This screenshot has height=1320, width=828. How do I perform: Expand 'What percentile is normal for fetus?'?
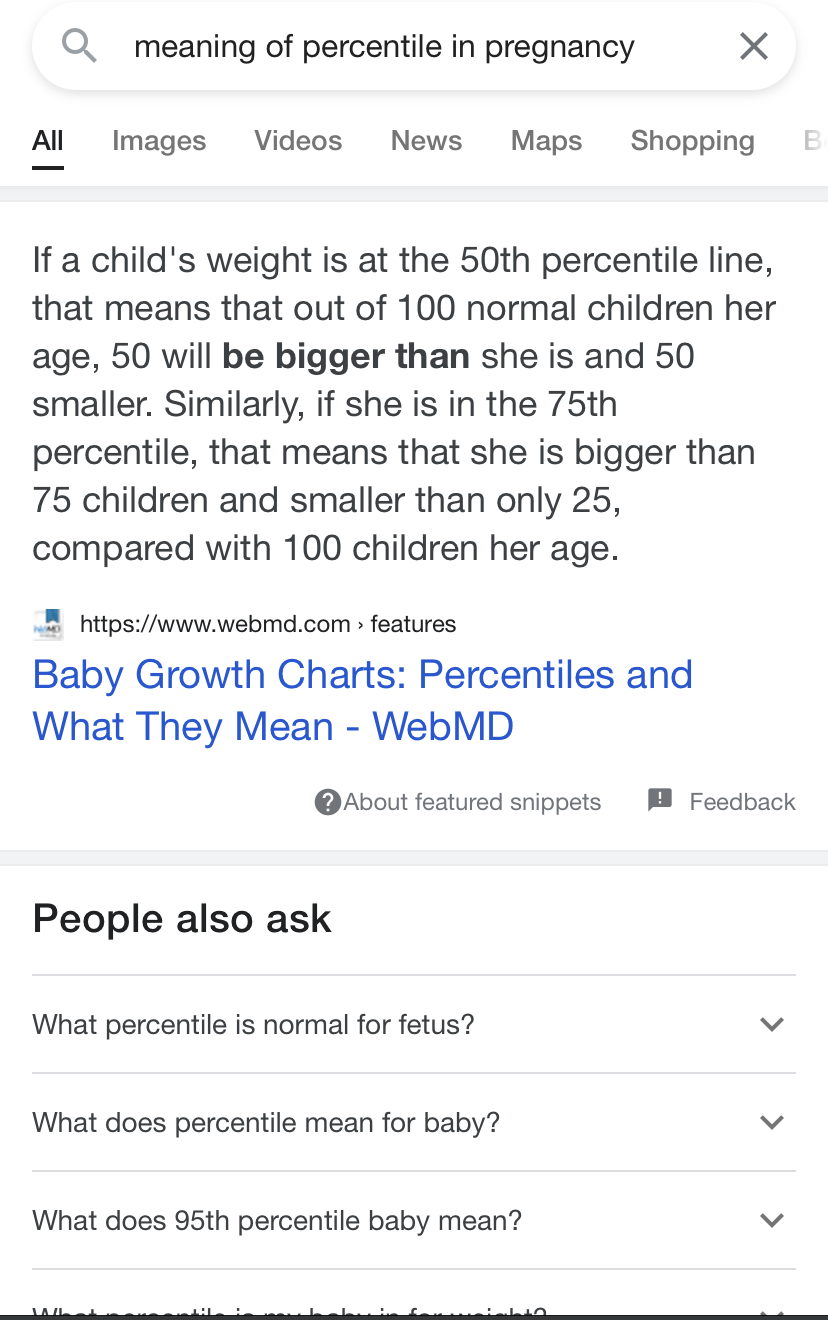point(414,1024)
